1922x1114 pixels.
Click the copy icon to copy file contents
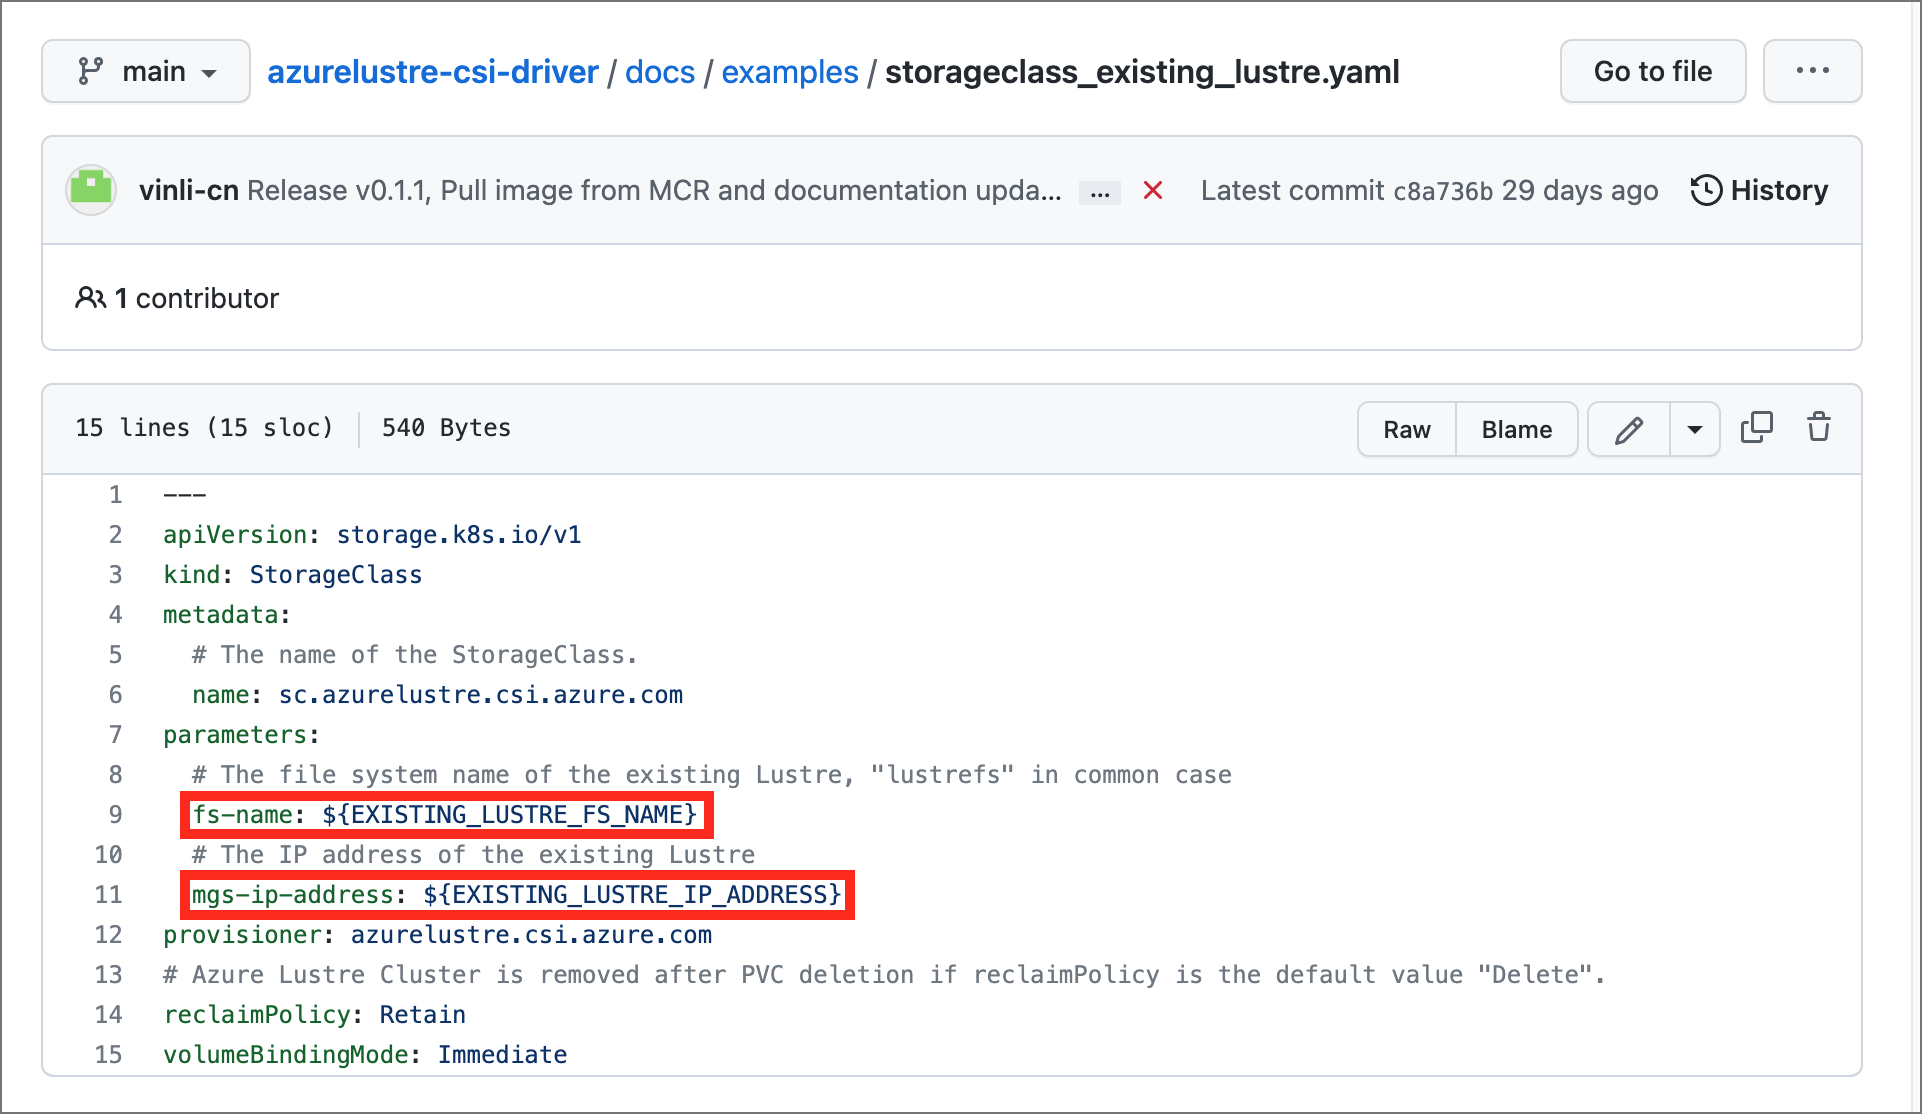click(x=1756, y=427)
